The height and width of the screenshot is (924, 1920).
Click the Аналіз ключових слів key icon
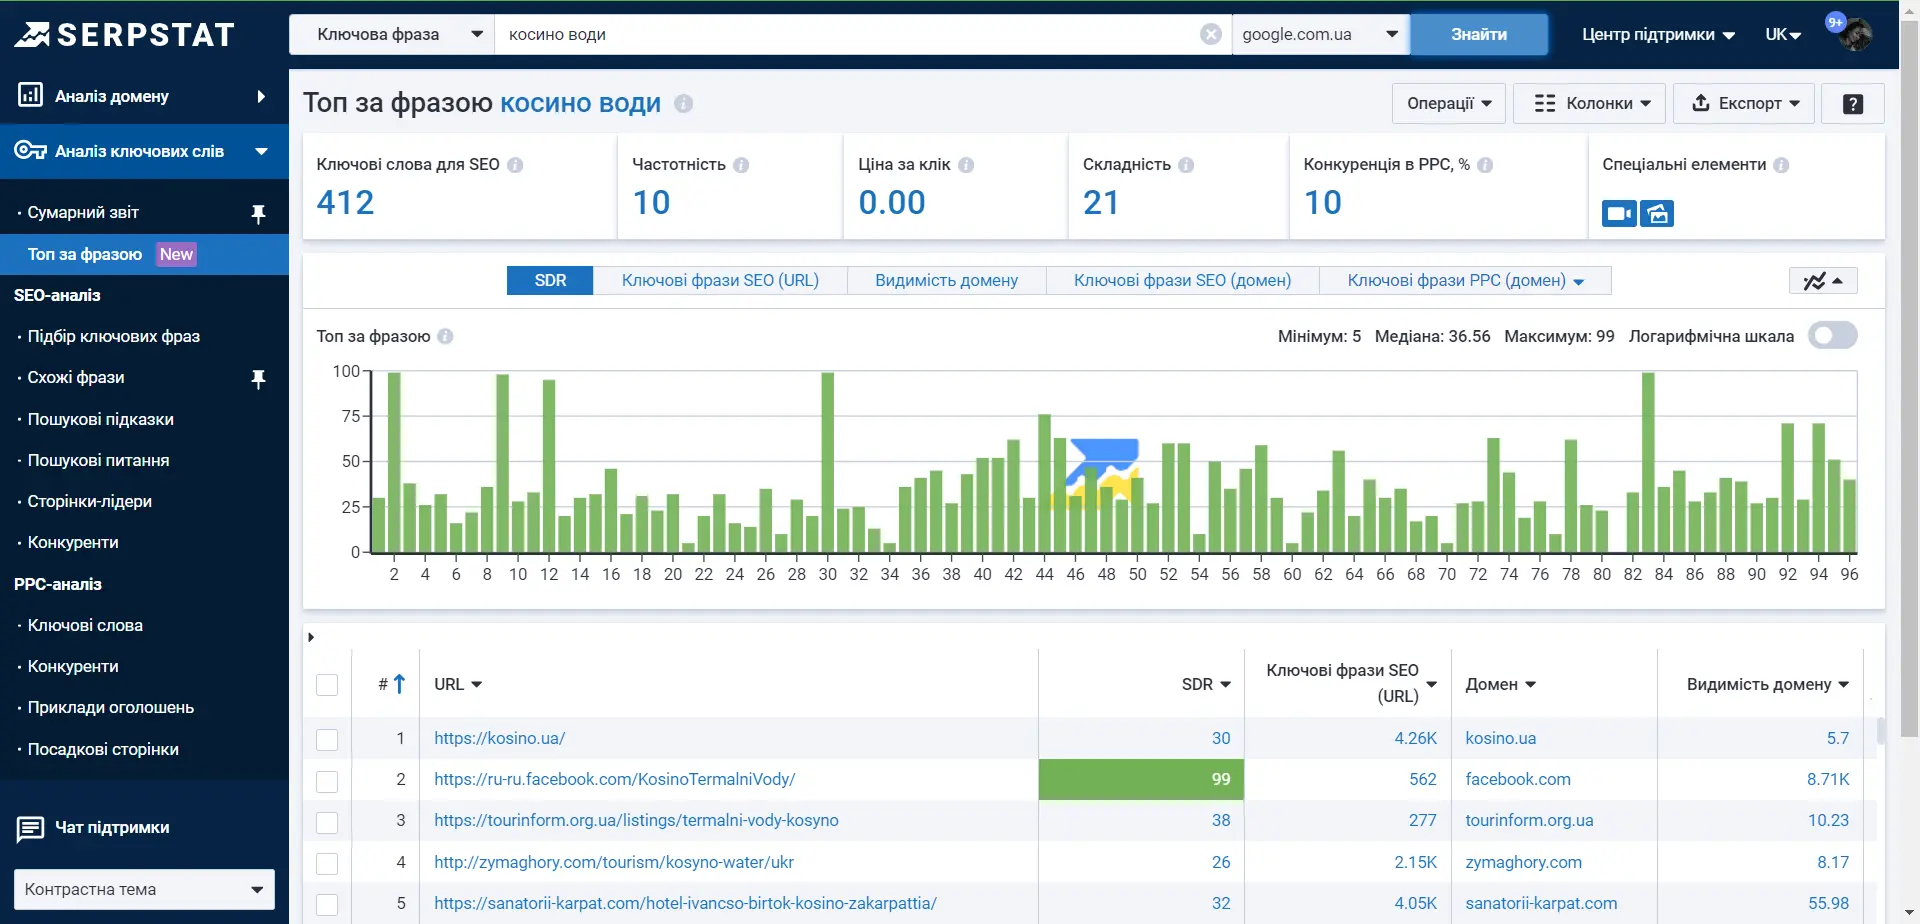(x=31, y=150)
